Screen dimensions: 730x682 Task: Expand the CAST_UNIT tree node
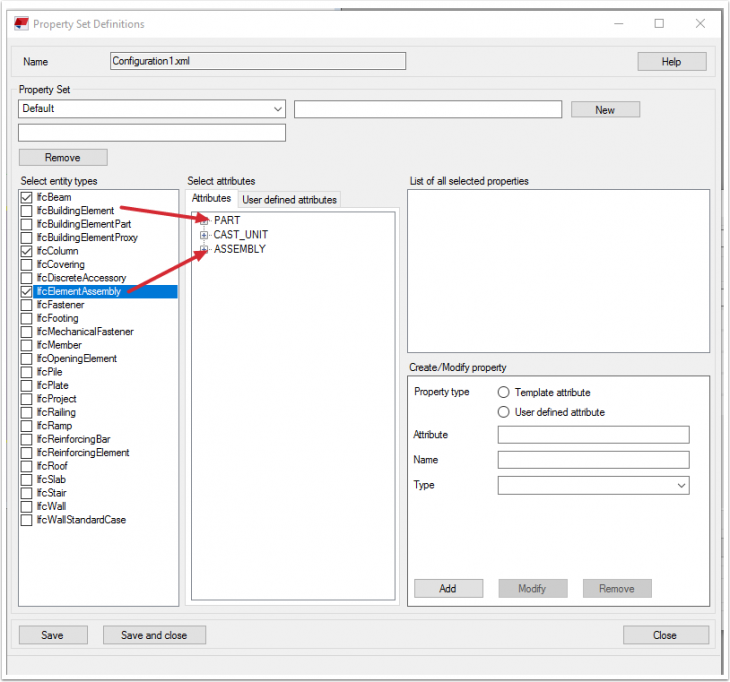(x=204, y=235)
